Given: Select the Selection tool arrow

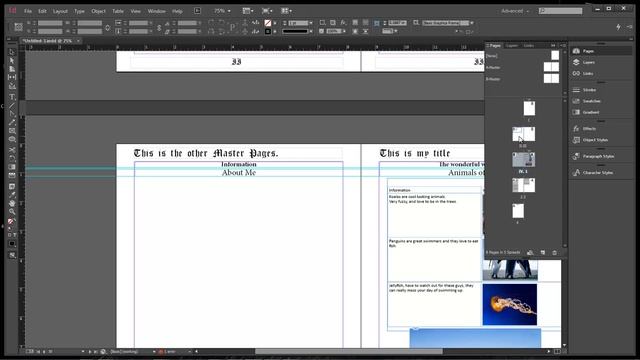Looking at the screenshot, I should click(x=12, y=52).
